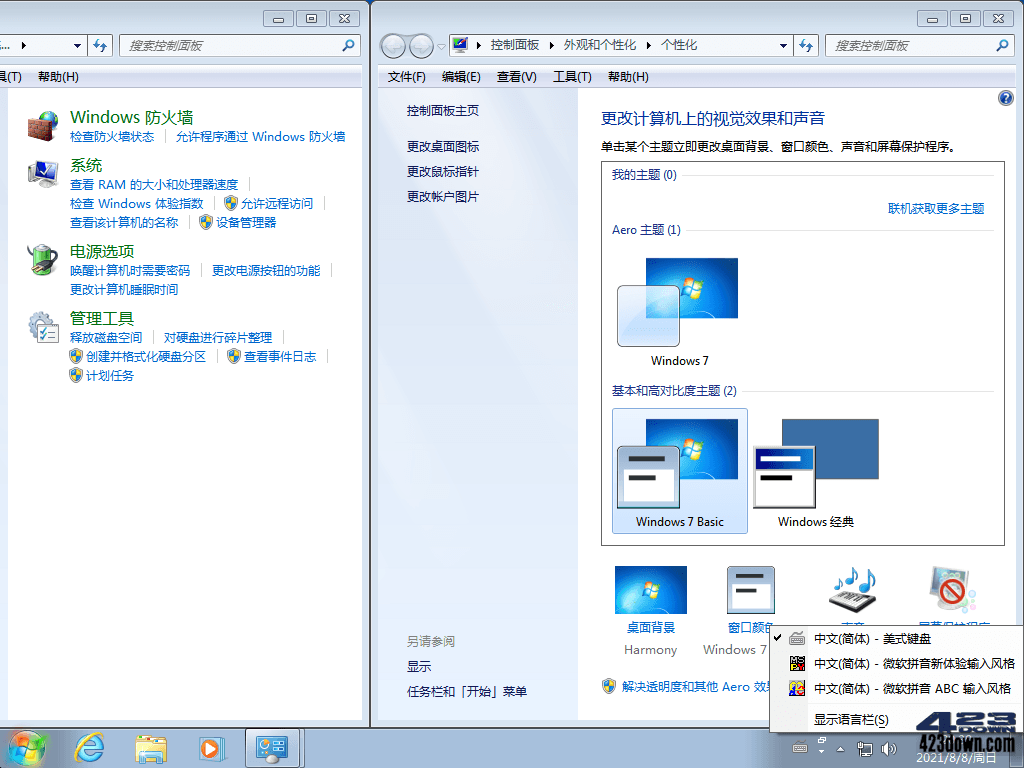Open address dropdown in left window

tap(77, 46)
